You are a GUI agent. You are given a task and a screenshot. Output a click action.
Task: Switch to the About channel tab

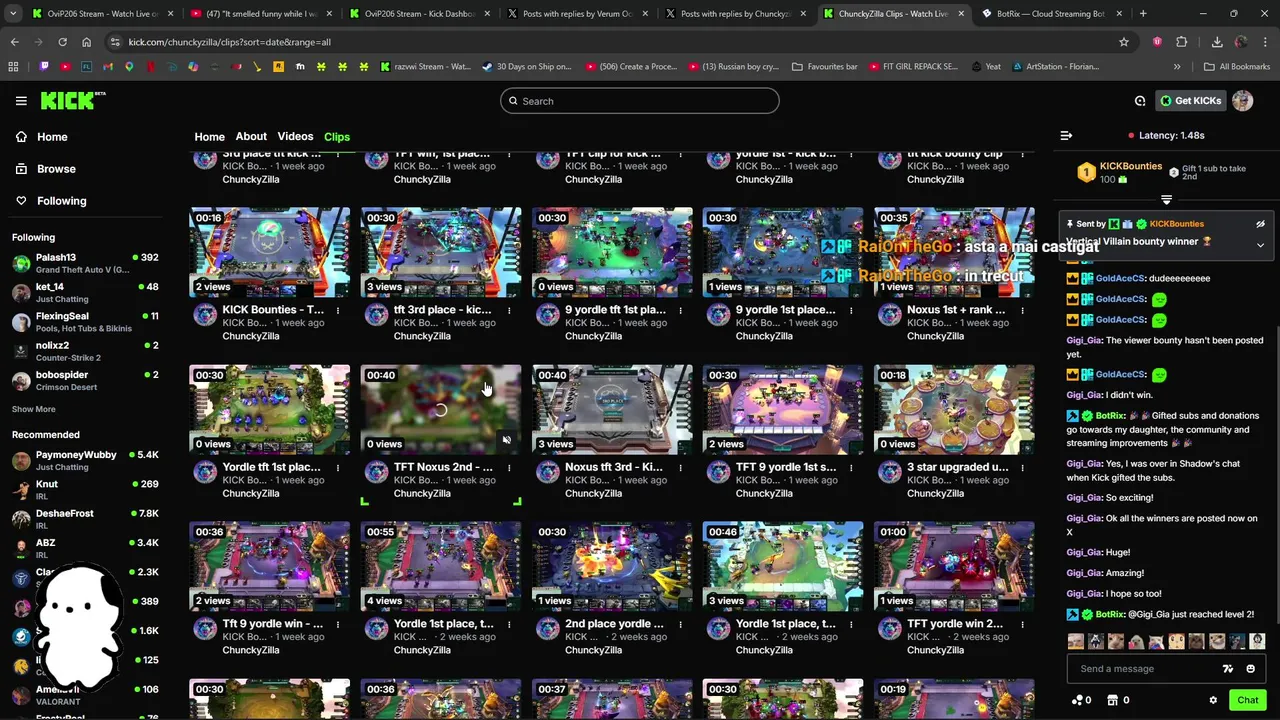251,137
